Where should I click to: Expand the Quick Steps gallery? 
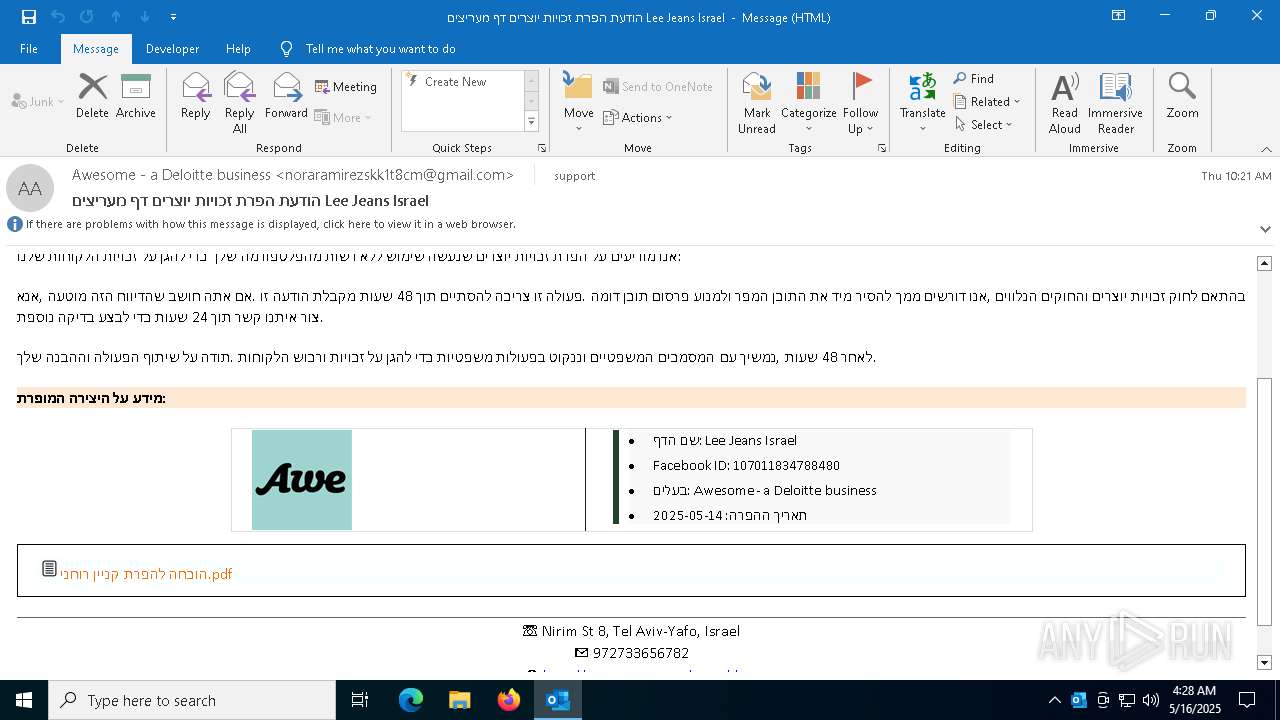[531, 122]
